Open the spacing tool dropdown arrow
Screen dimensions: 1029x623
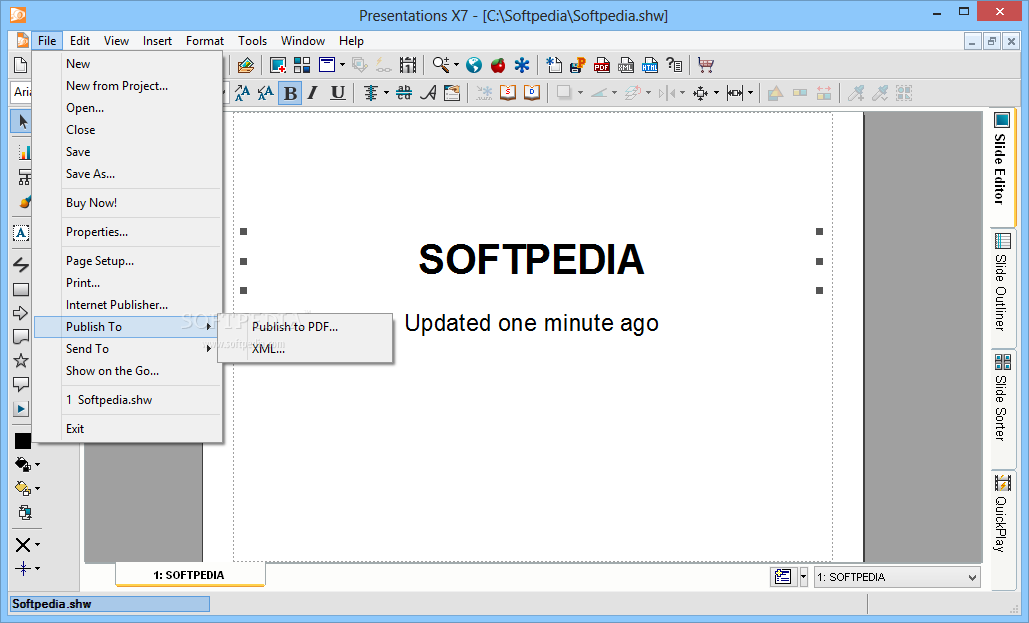click(750, 93)
